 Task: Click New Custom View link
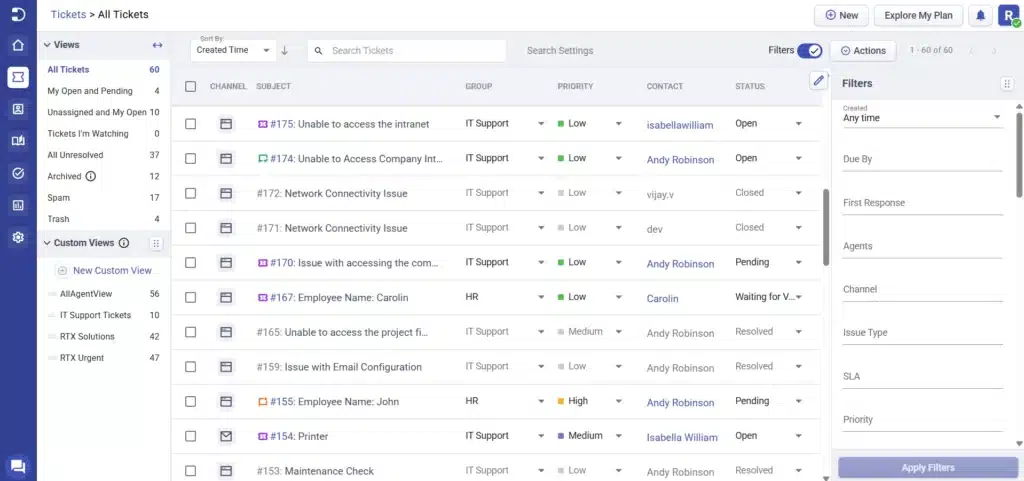tap(106, 270)
